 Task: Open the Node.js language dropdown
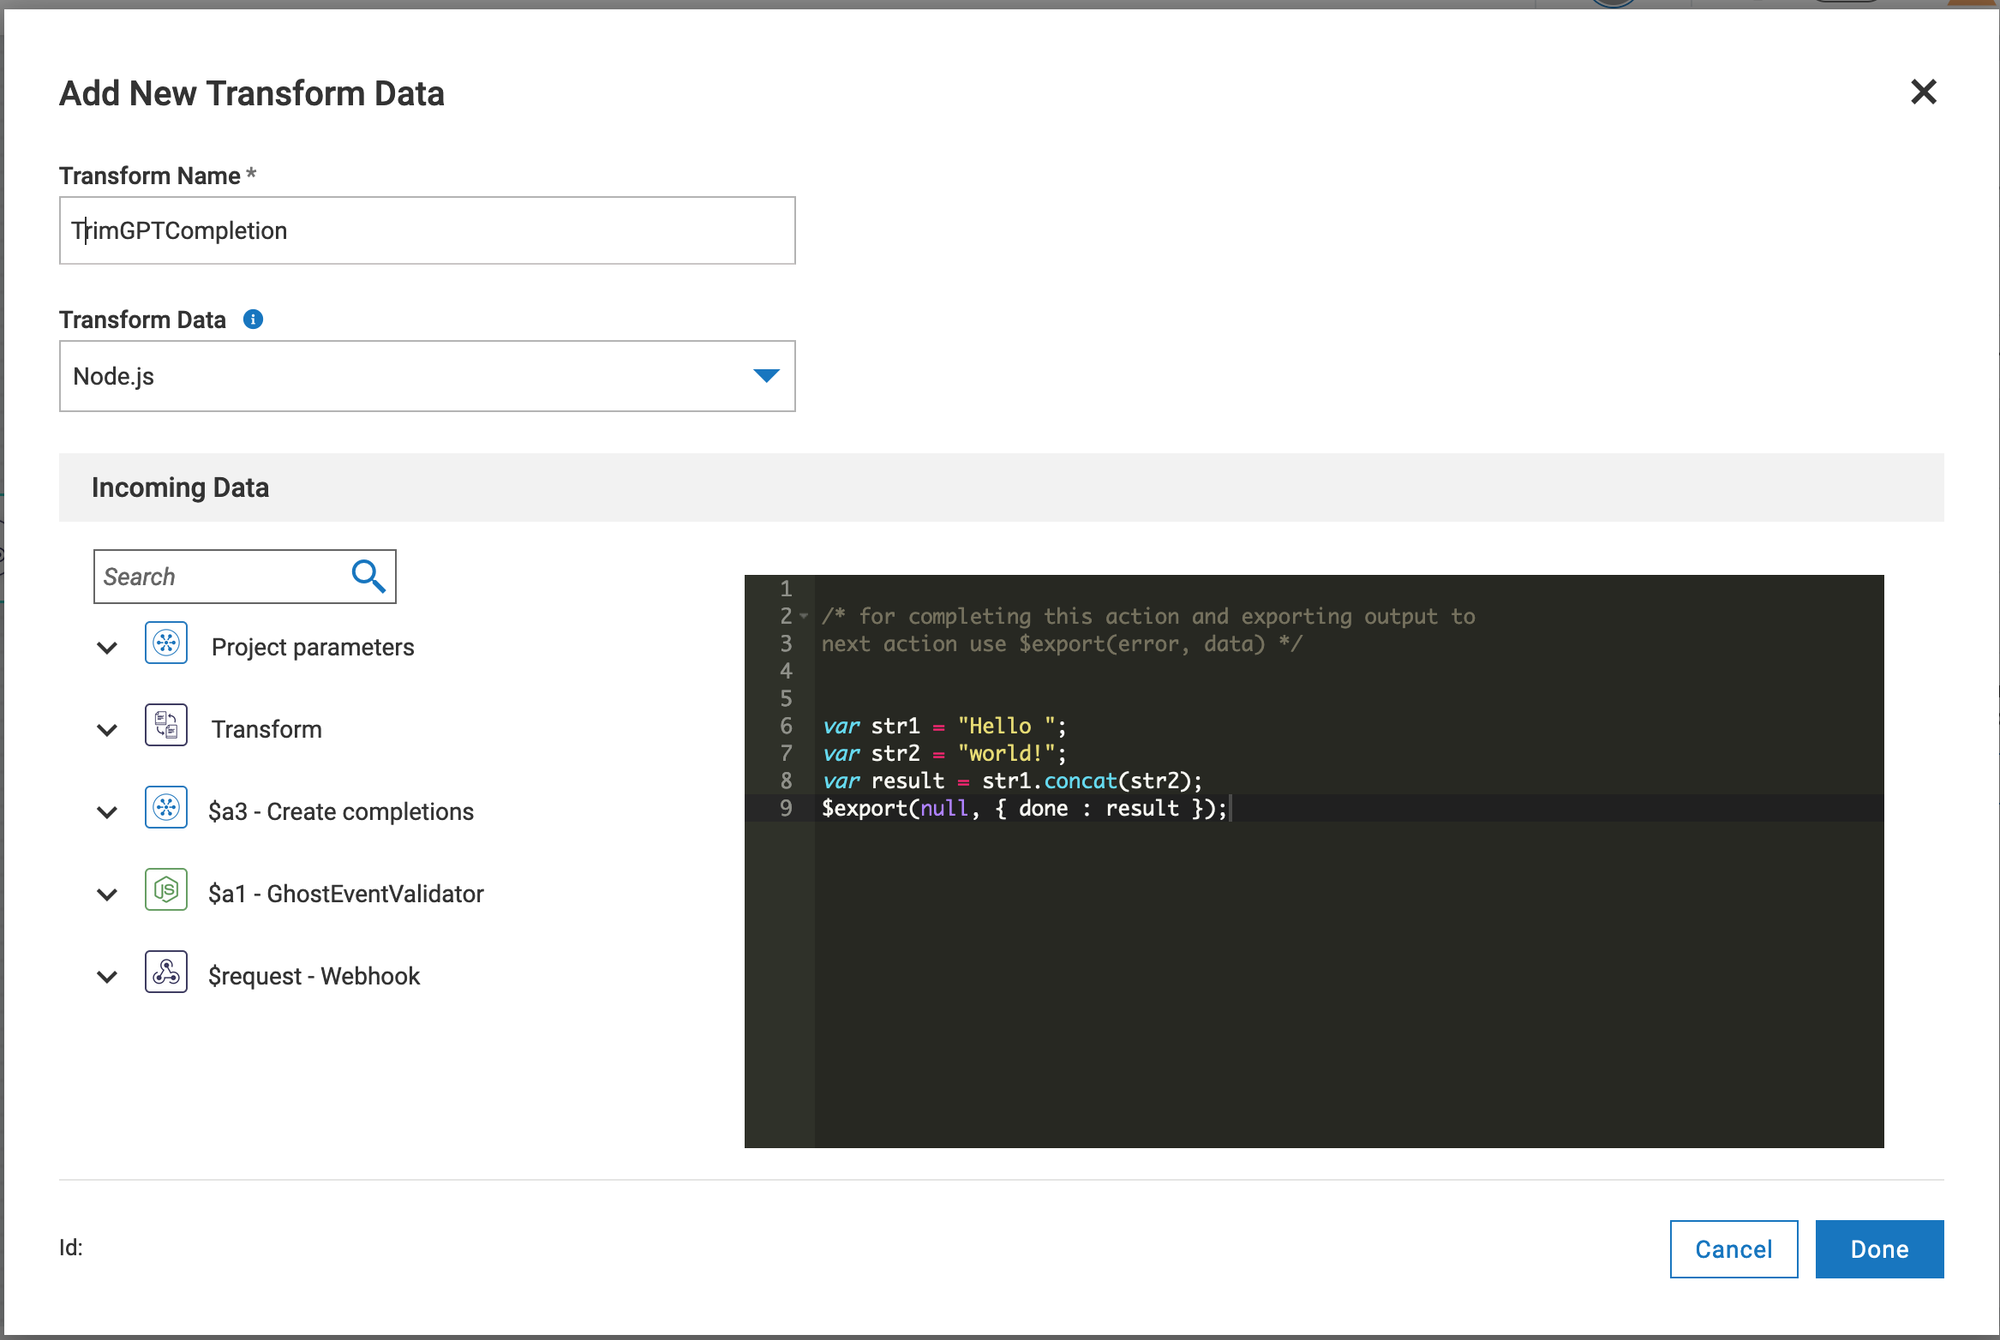point(765,376)
